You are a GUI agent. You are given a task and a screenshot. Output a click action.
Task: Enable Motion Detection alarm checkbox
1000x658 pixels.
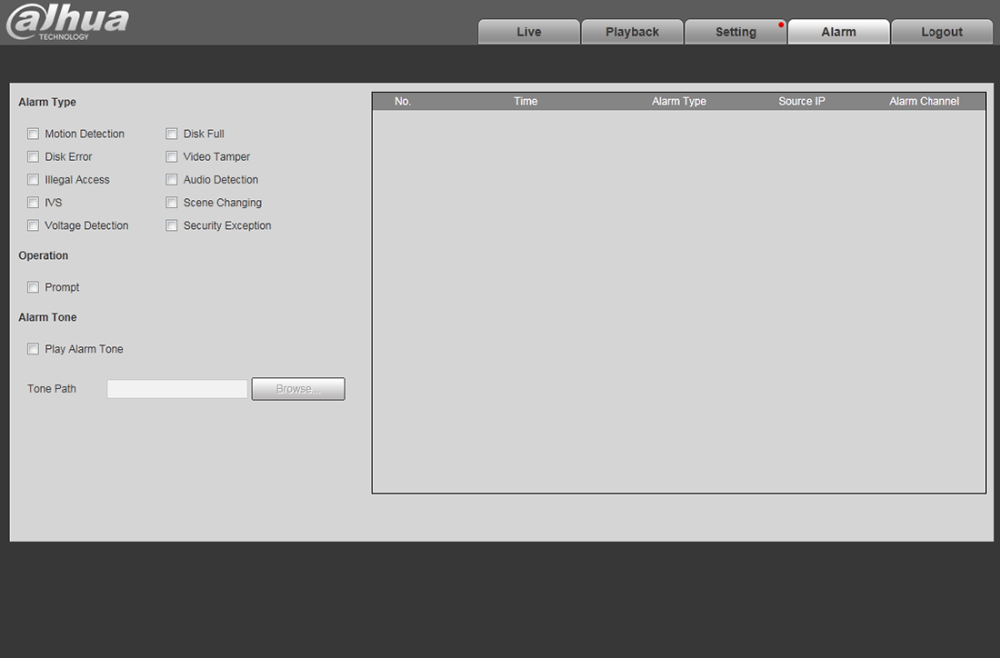click(x=33, y=134)
